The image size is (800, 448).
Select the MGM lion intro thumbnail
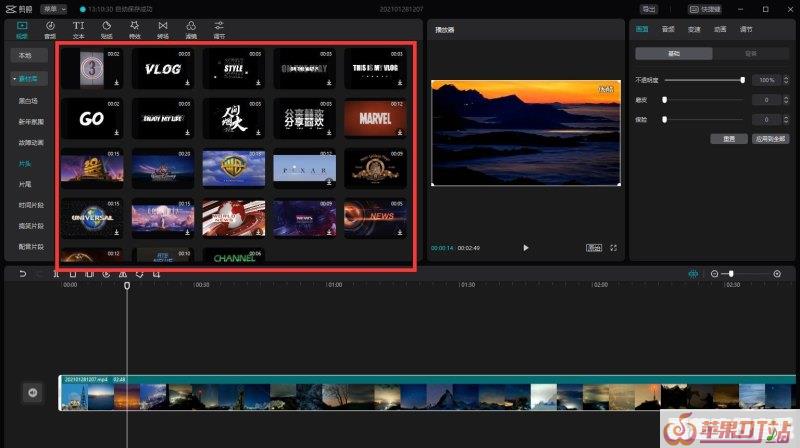[376, 168]
